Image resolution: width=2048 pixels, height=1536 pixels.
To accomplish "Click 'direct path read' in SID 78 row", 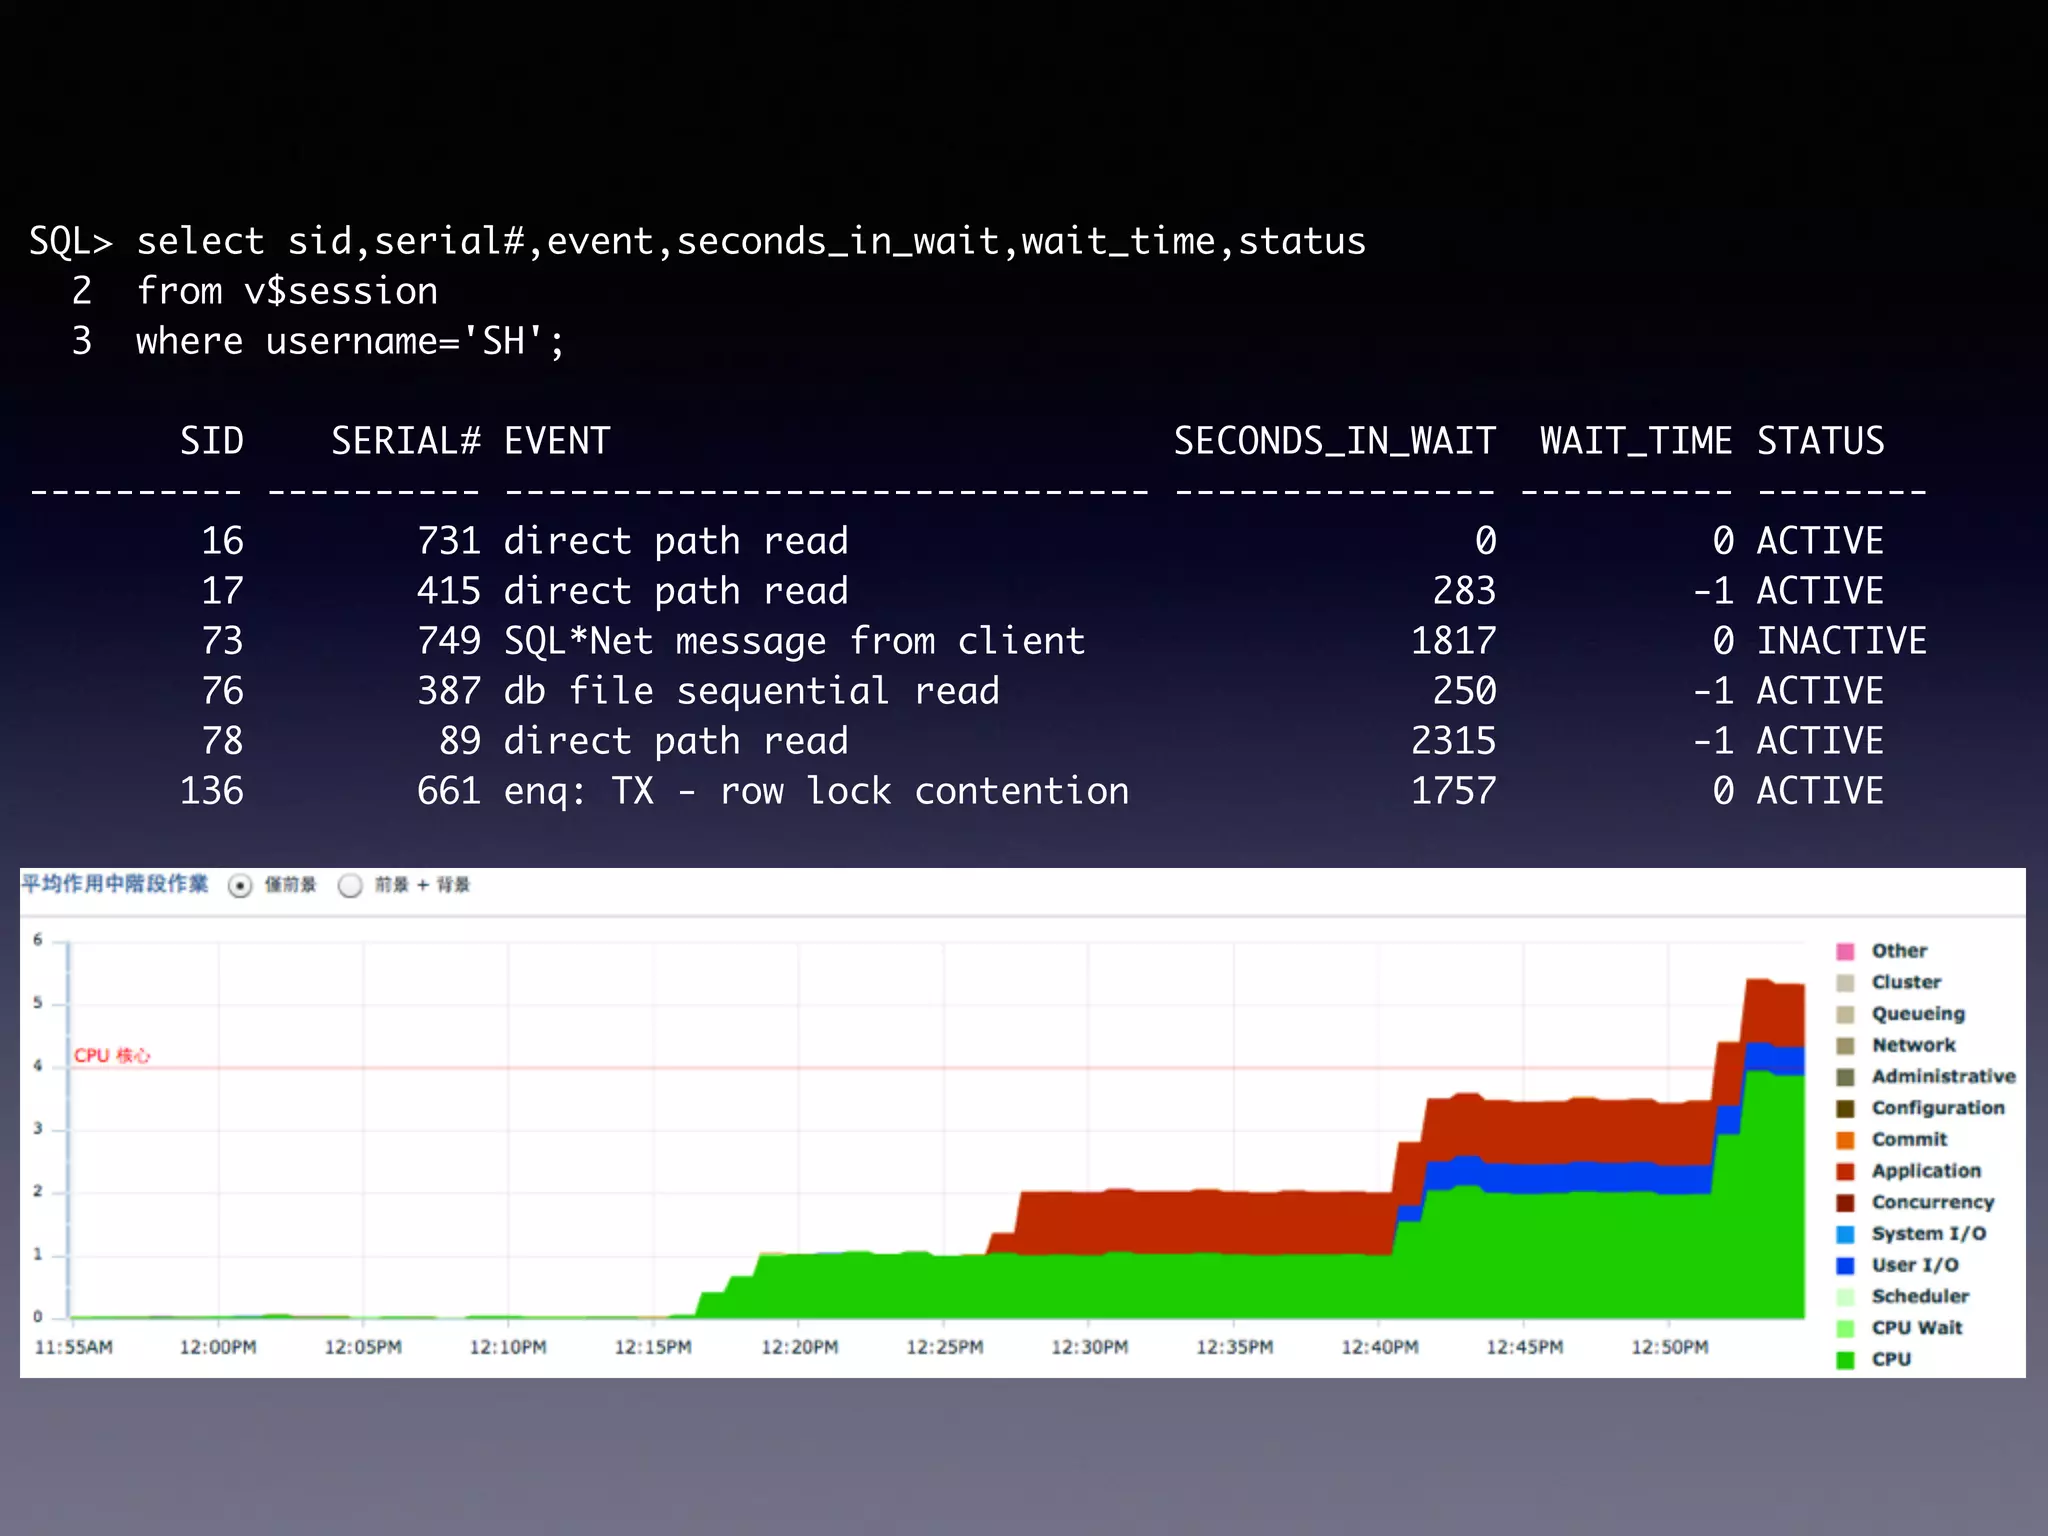I will [x=676, y=741].
